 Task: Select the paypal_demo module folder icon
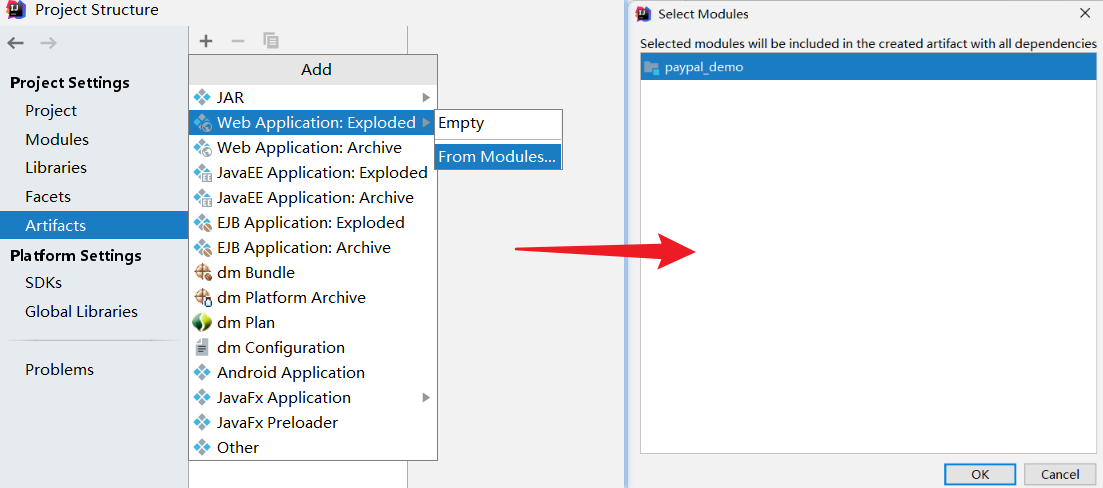(x=652, y=67)
